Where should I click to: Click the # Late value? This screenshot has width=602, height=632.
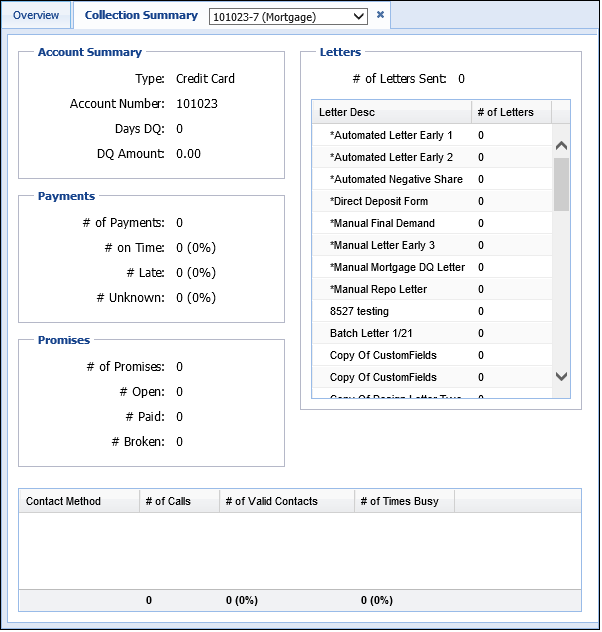tap(196, 272)
